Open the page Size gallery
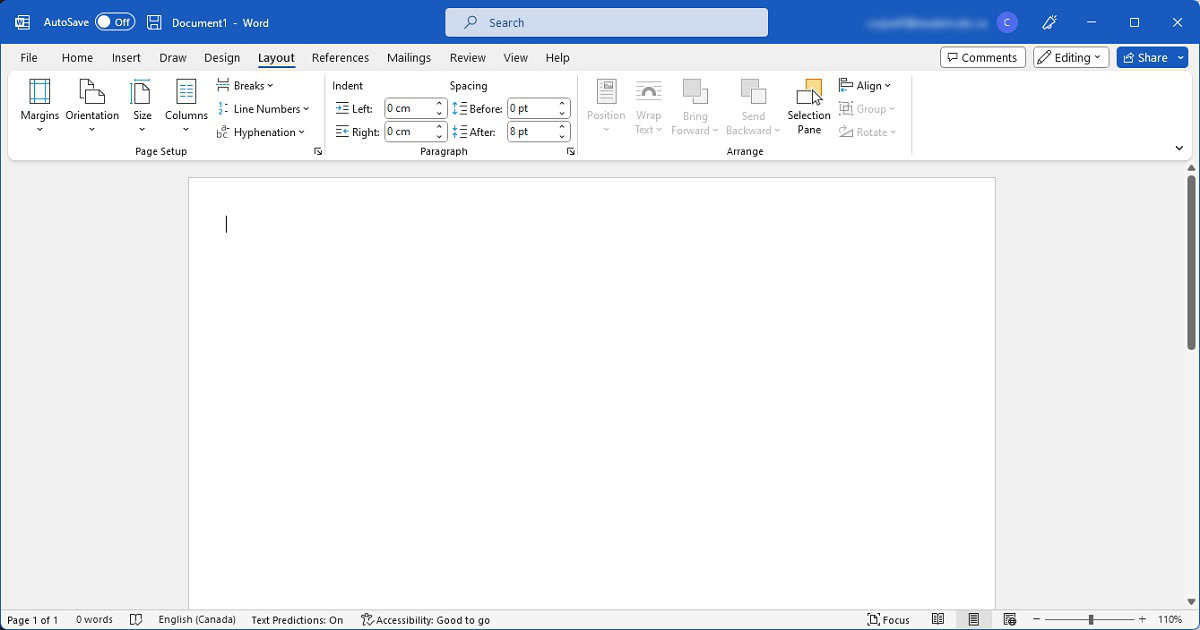 point(142,105)
